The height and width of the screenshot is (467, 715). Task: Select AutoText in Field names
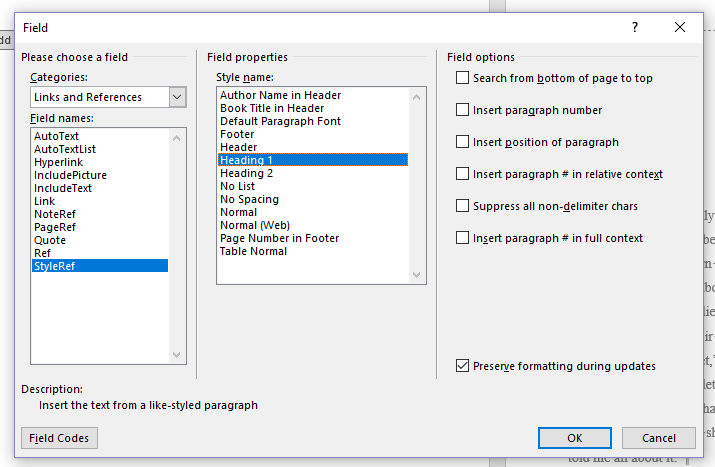coord(100,136)
